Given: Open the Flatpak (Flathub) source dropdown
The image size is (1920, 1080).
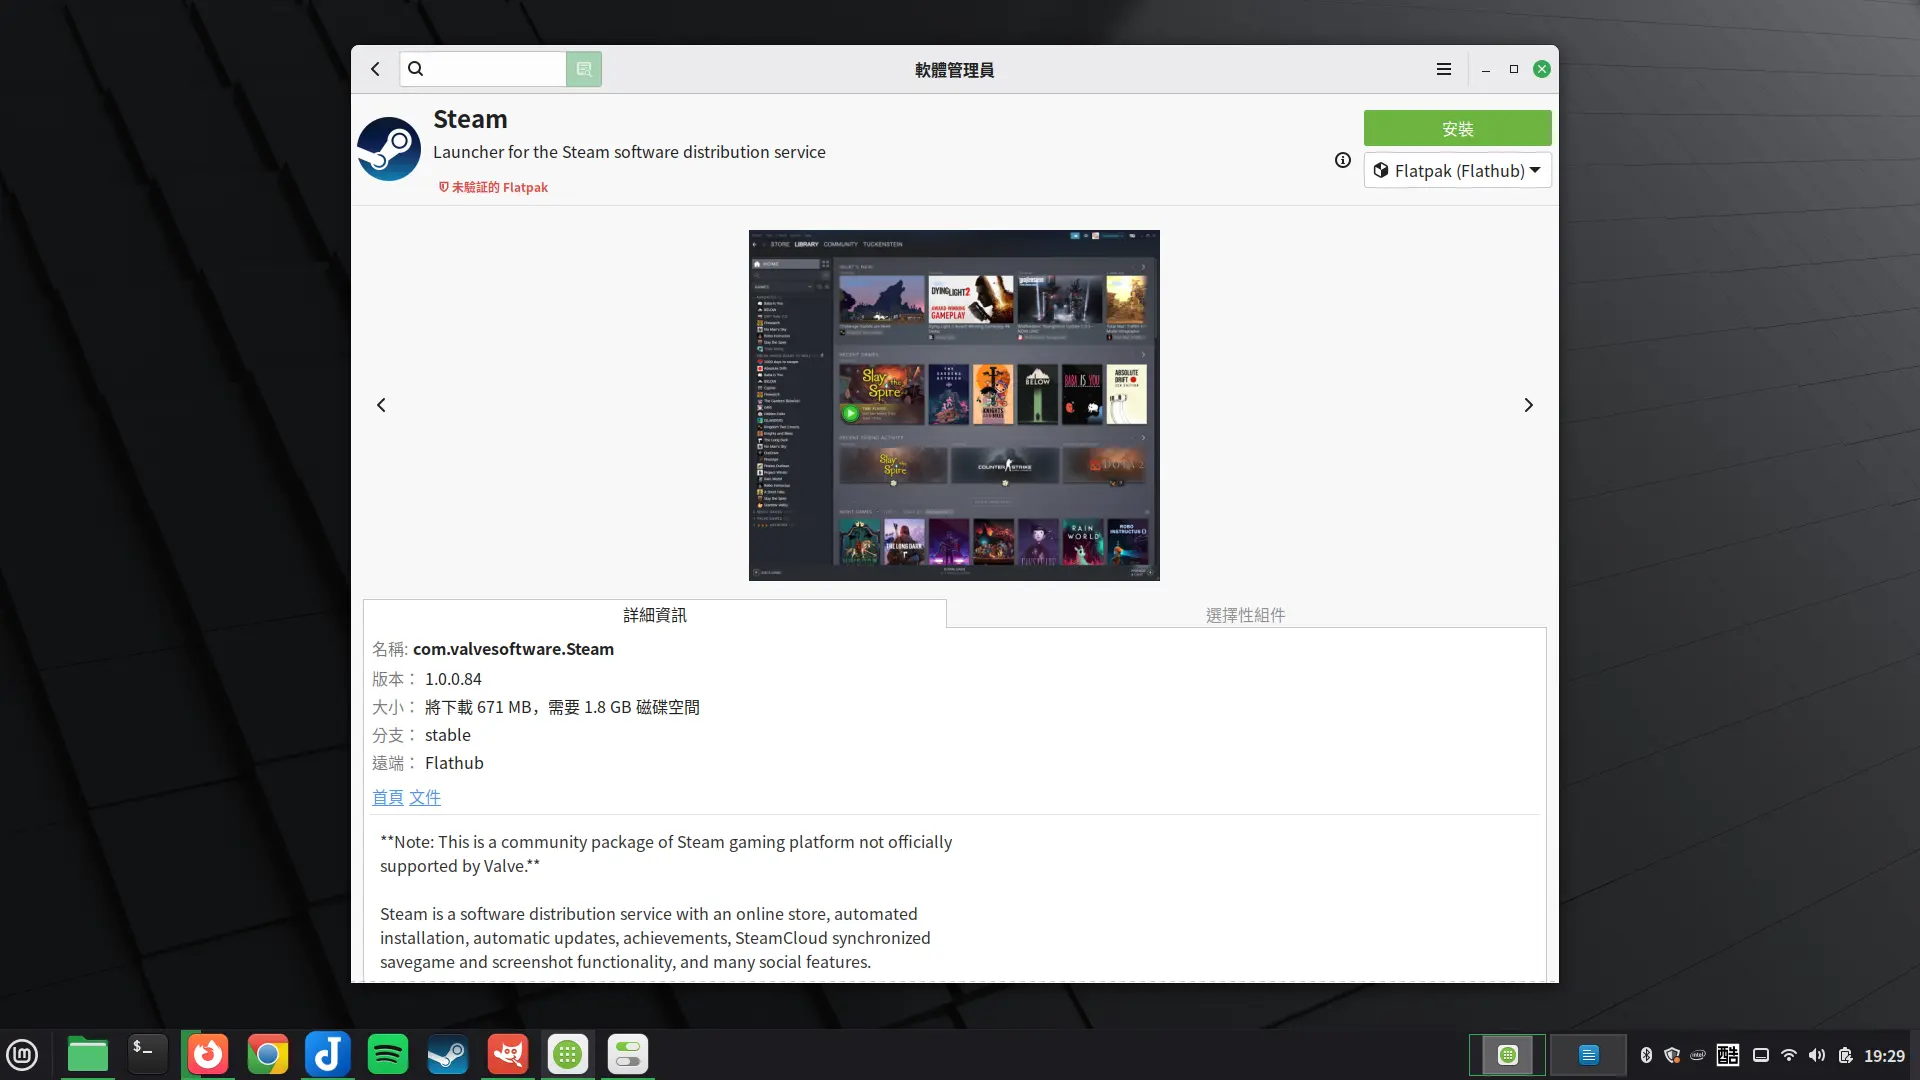Looking at the screenshot, I should pos(1457,170).
